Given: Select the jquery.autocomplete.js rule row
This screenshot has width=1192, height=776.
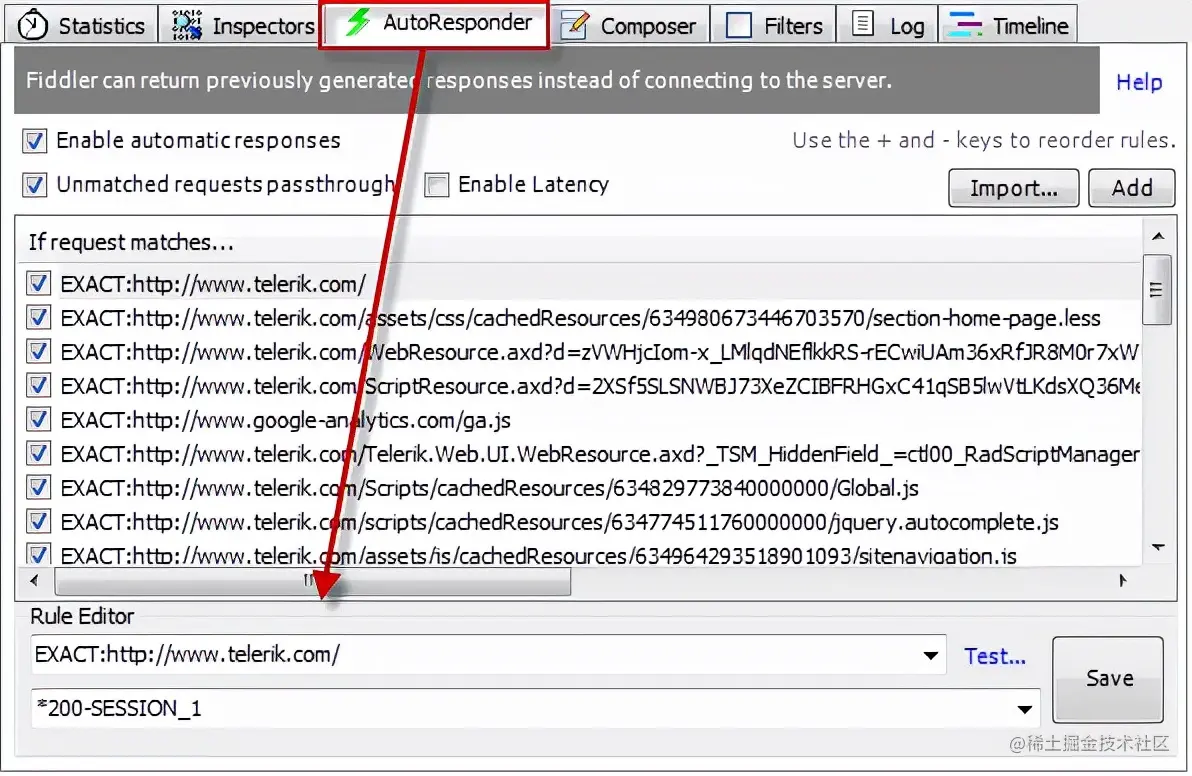Looking at the screenshot, I should 582,521.
